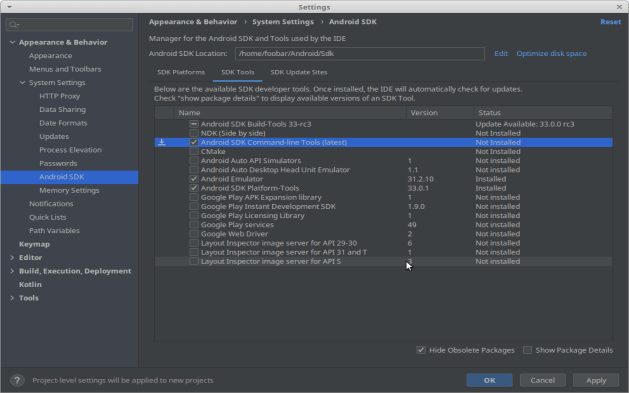
Task: Uncheck the Android Emulator checkbox
Action: pyautogui.click(x=194, y=179)
